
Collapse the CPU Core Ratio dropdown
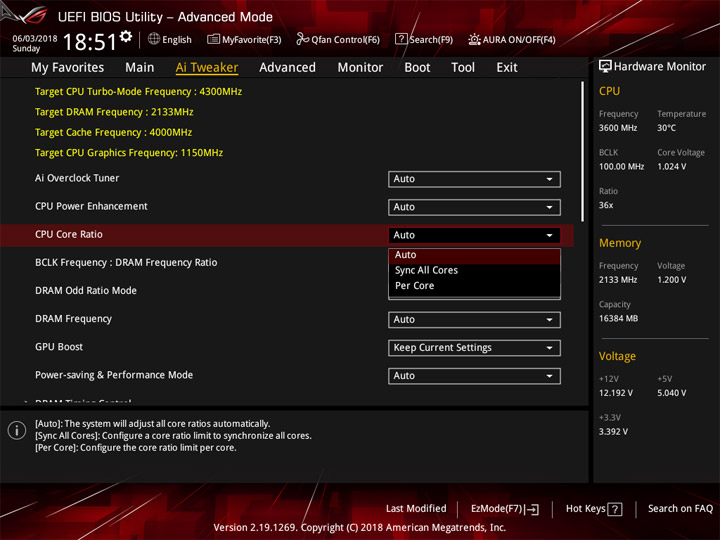tap(474, 235)
